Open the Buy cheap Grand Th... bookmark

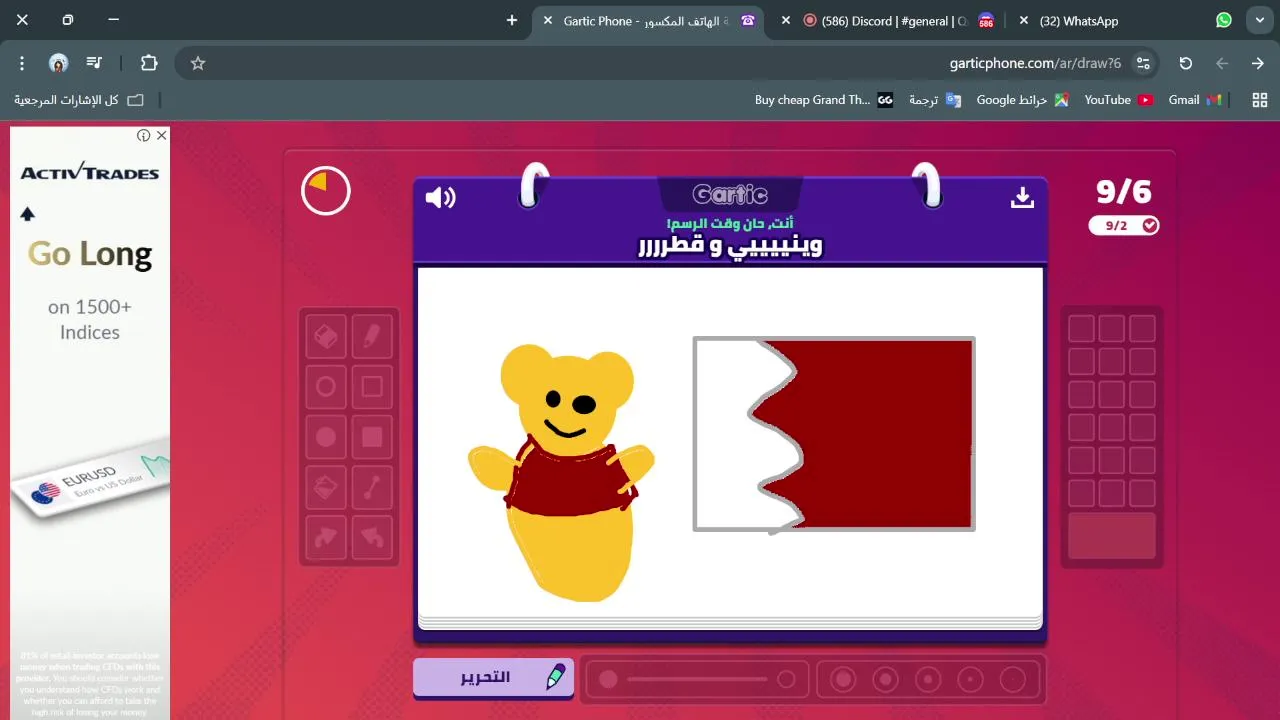tap(824, 100)
